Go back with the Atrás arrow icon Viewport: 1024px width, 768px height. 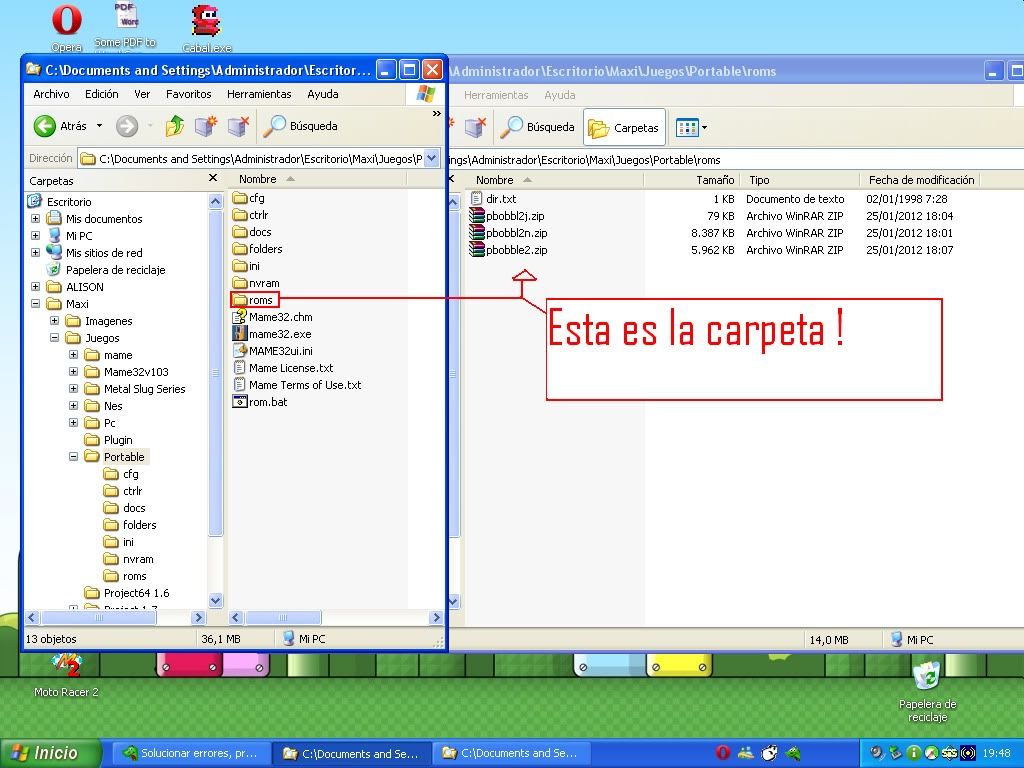[x=44, y=126]
